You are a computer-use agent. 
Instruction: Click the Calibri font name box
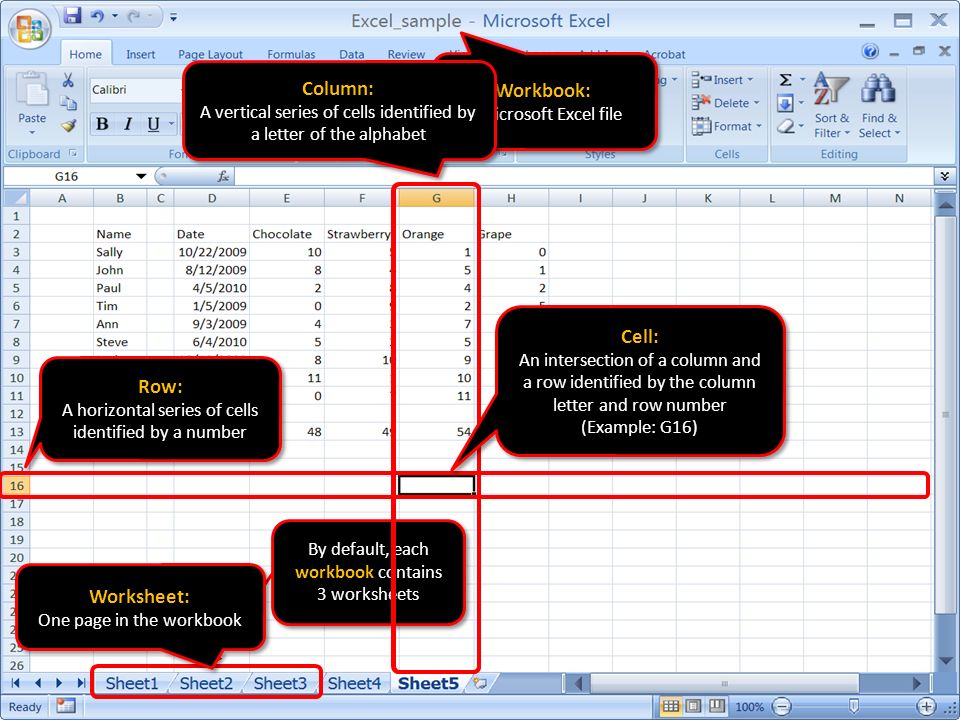point(136,90)
